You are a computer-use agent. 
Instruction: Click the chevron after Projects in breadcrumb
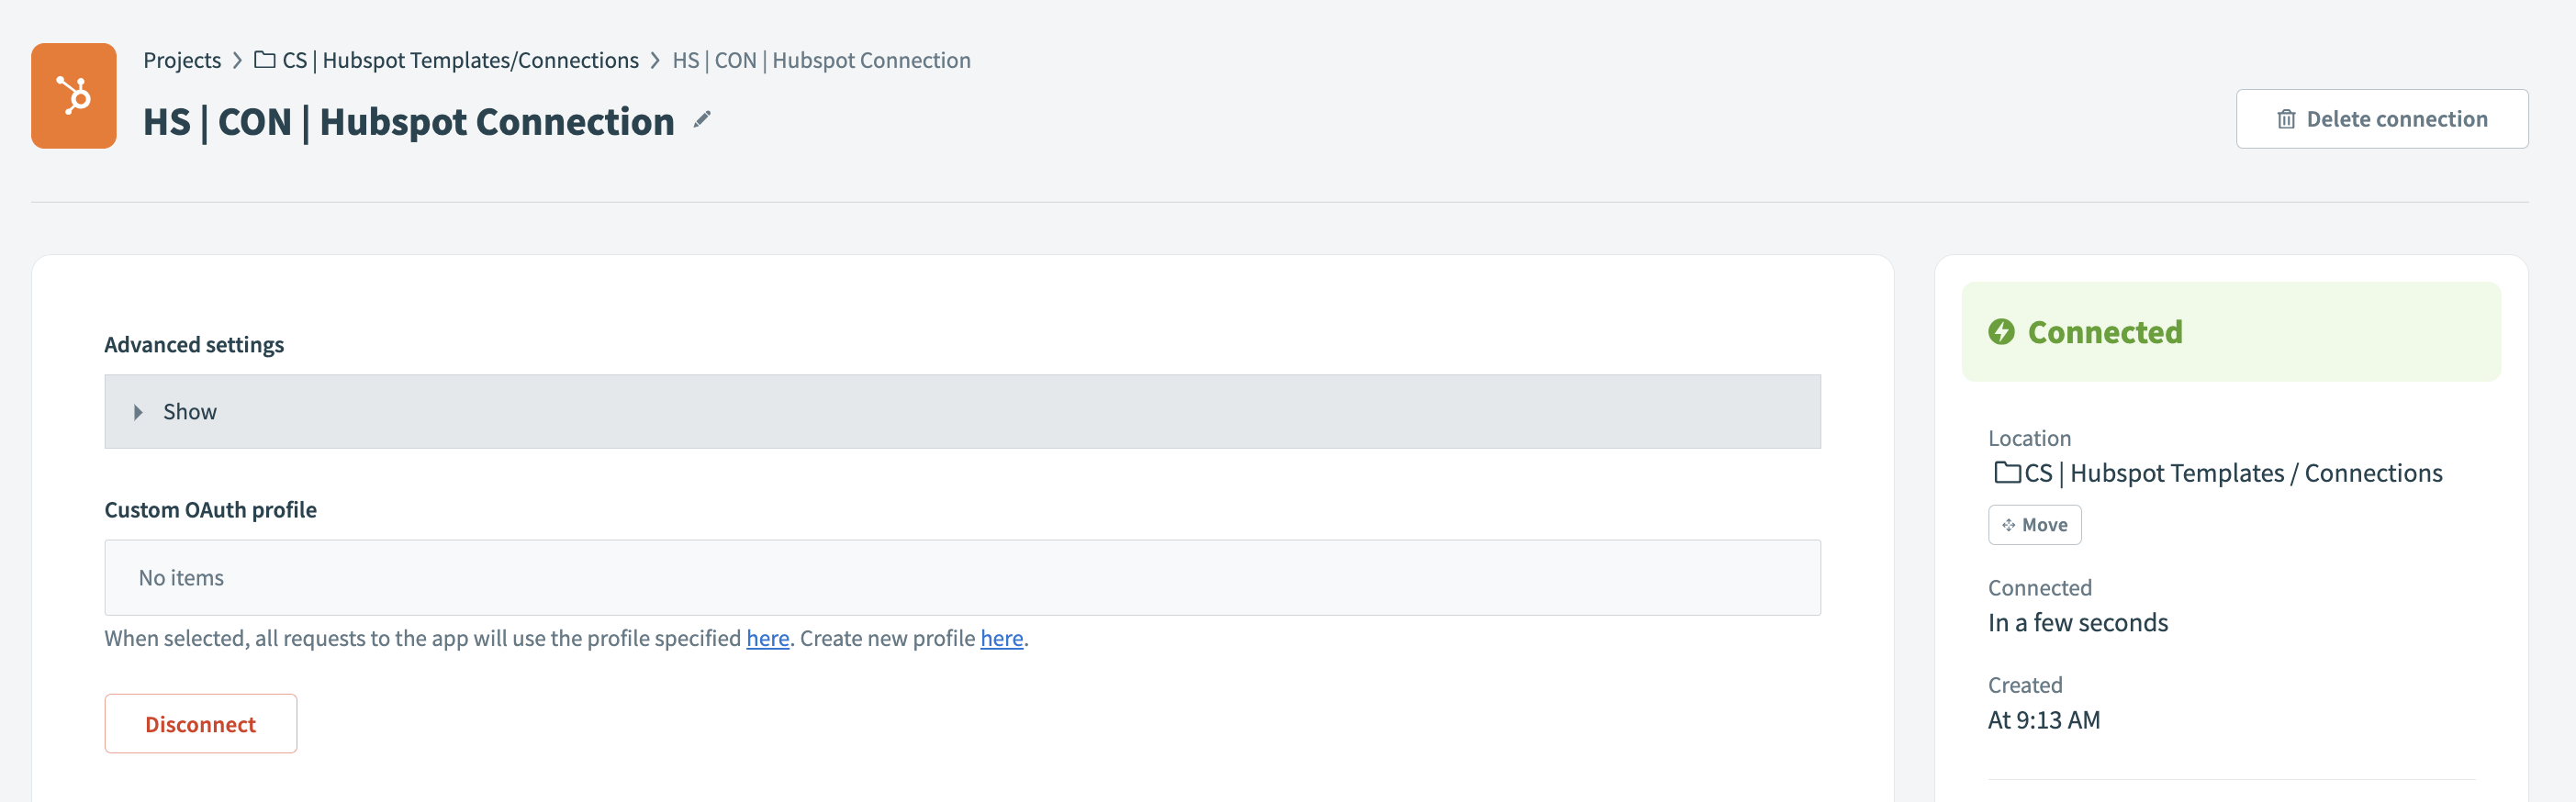238,60
